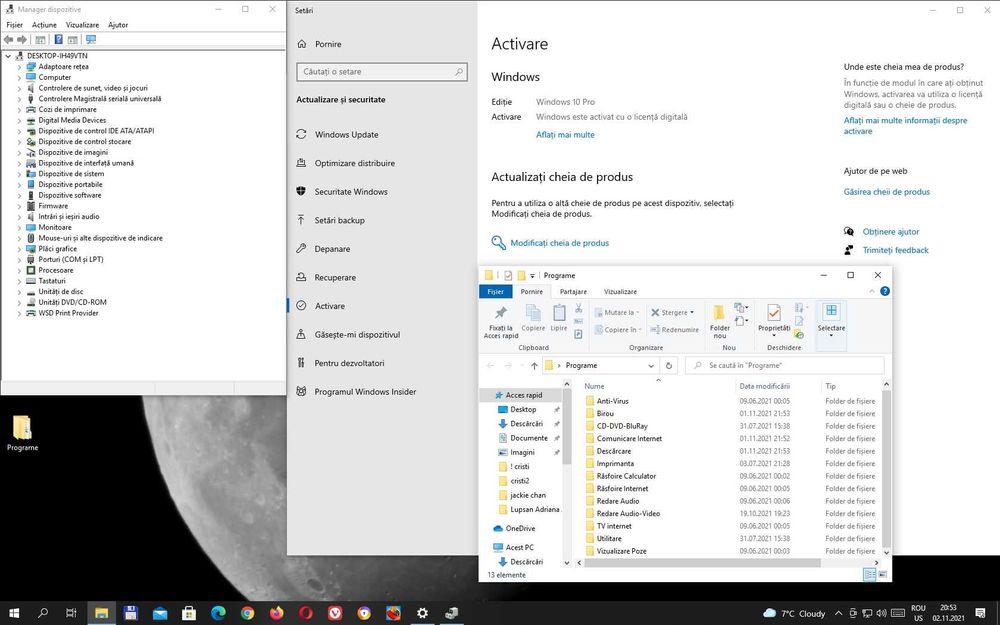Click Trimiteți feedback in Settings
Image resolution: width=1000 pixels, height=625 pixels.
coord(895,251)
